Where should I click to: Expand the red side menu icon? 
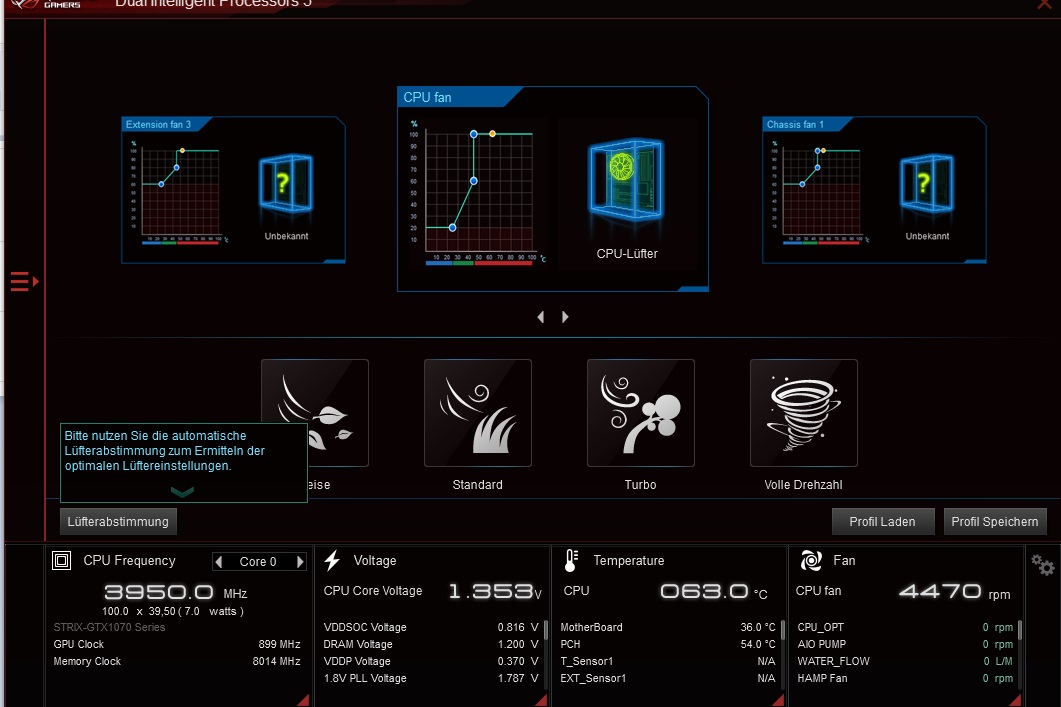coord(24,281)
